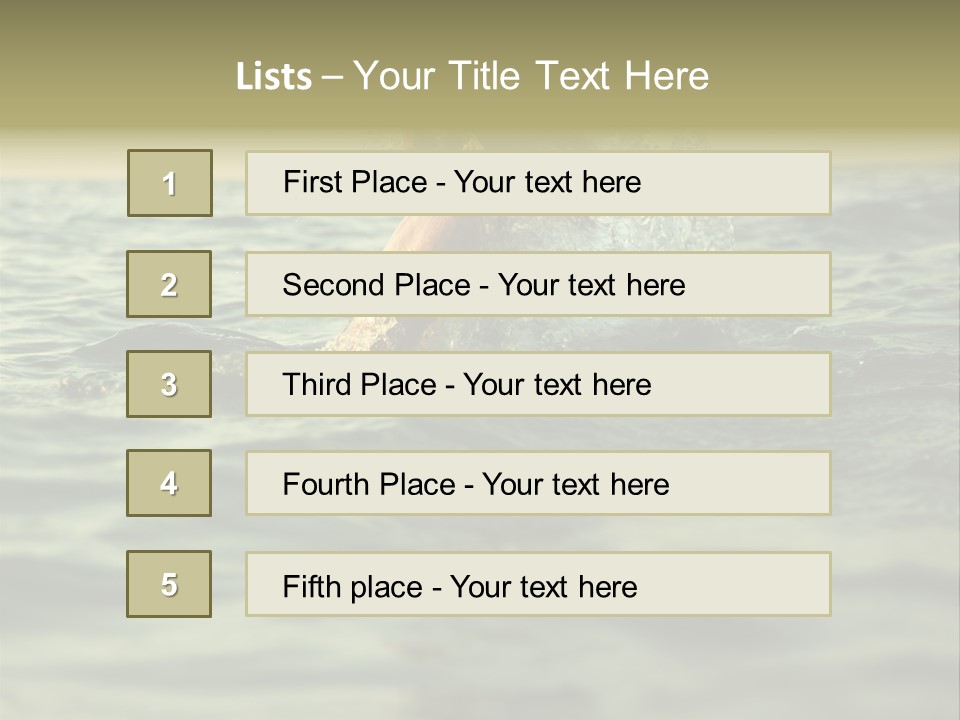Select the number 4 box
The image size is (960, 720).
[169, 483]
